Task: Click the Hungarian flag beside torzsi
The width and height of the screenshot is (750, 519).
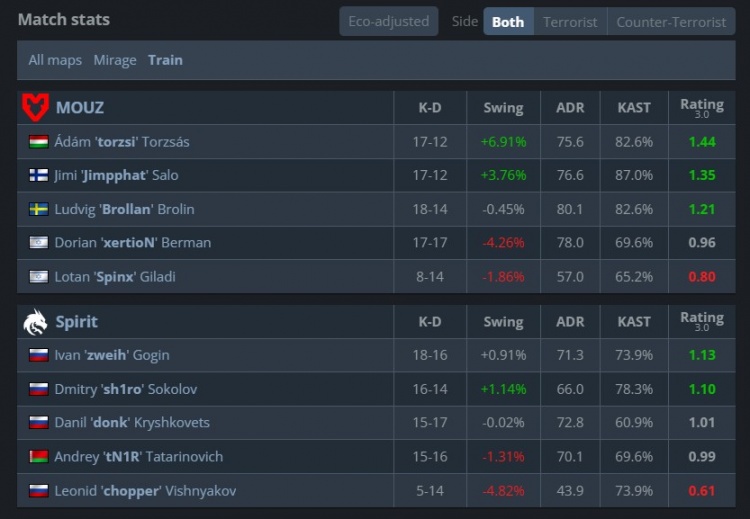Action: 38,142
